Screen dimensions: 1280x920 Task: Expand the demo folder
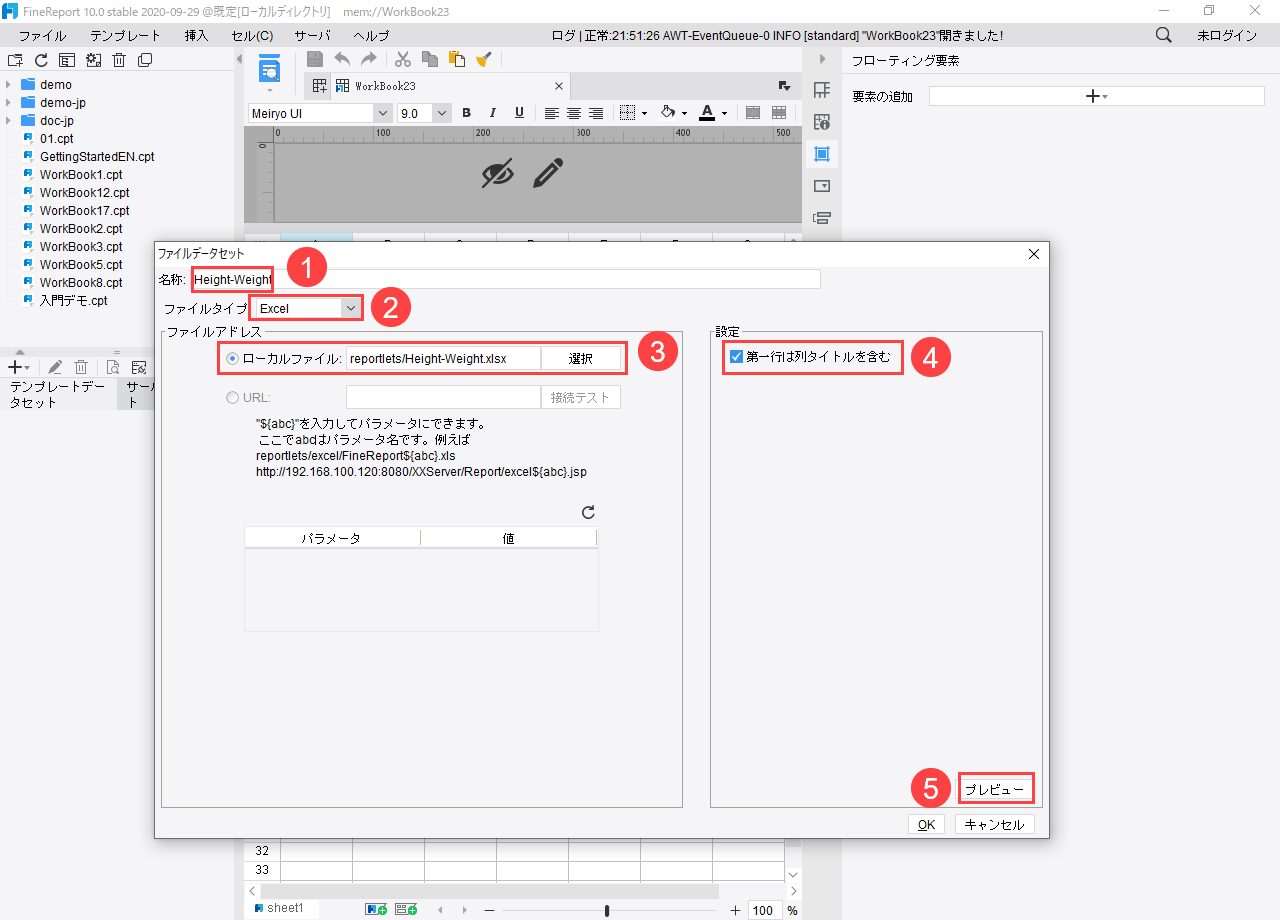click(9, 85)
